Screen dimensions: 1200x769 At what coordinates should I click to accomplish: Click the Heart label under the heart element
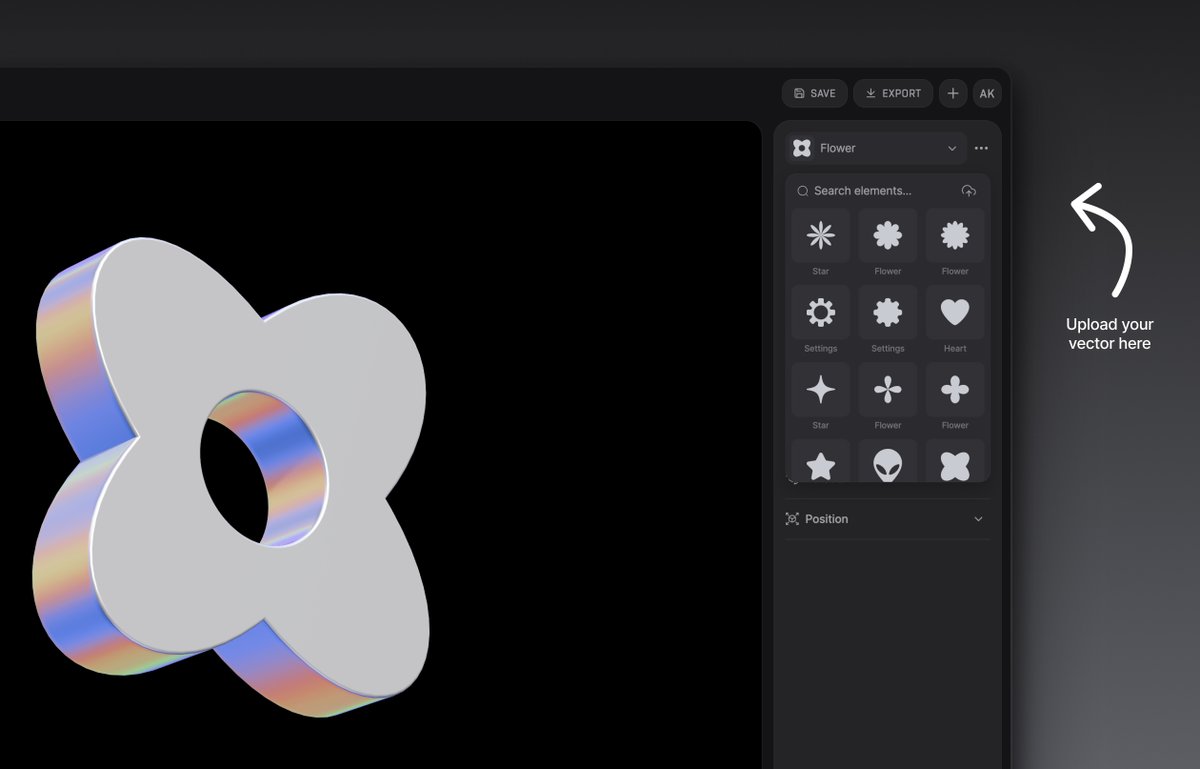(955, 348)
